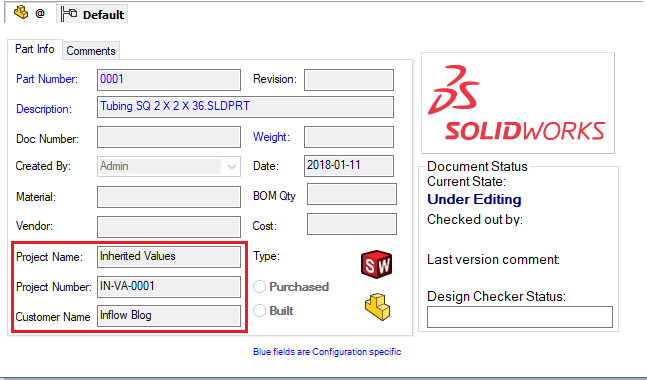The width and height of the screenshot is (647, 380).
Task: Click the SOLIDWORKS logo image
Action: [x=518, y=103]
